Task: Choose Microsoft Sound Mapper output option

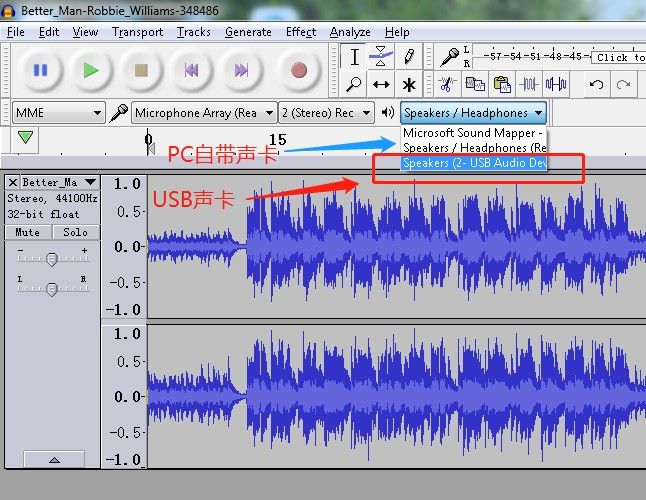Action: tap(473, 133)
